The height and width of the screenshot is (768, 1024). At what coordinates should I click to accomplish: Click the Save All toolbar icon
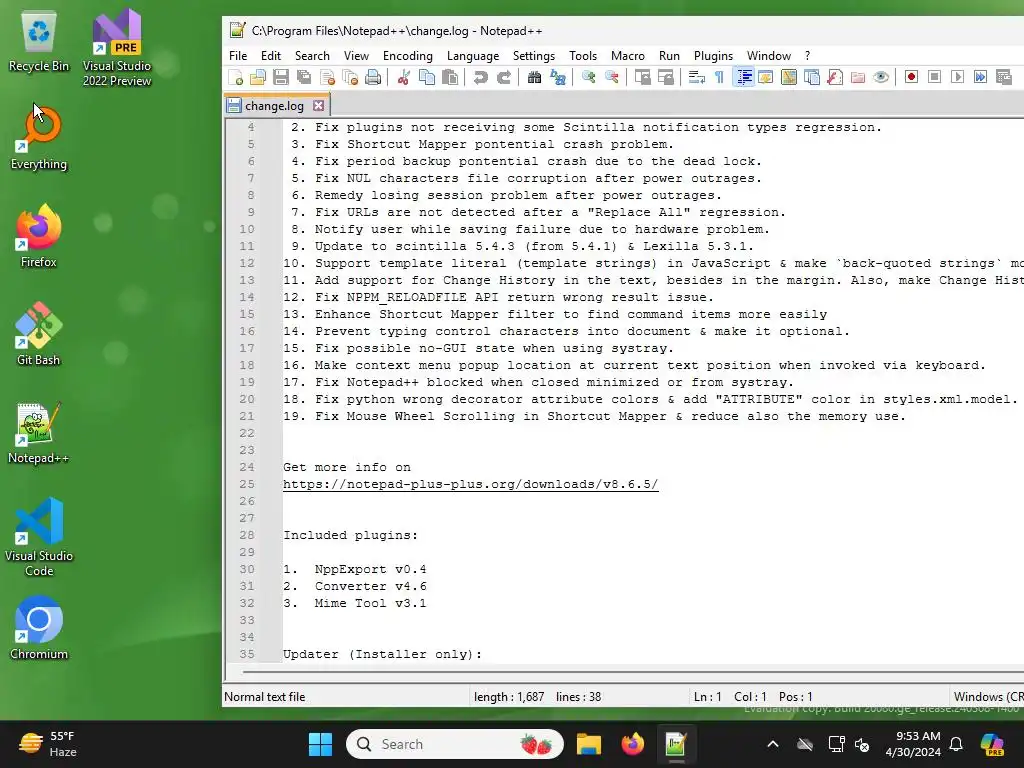point(304,78)
